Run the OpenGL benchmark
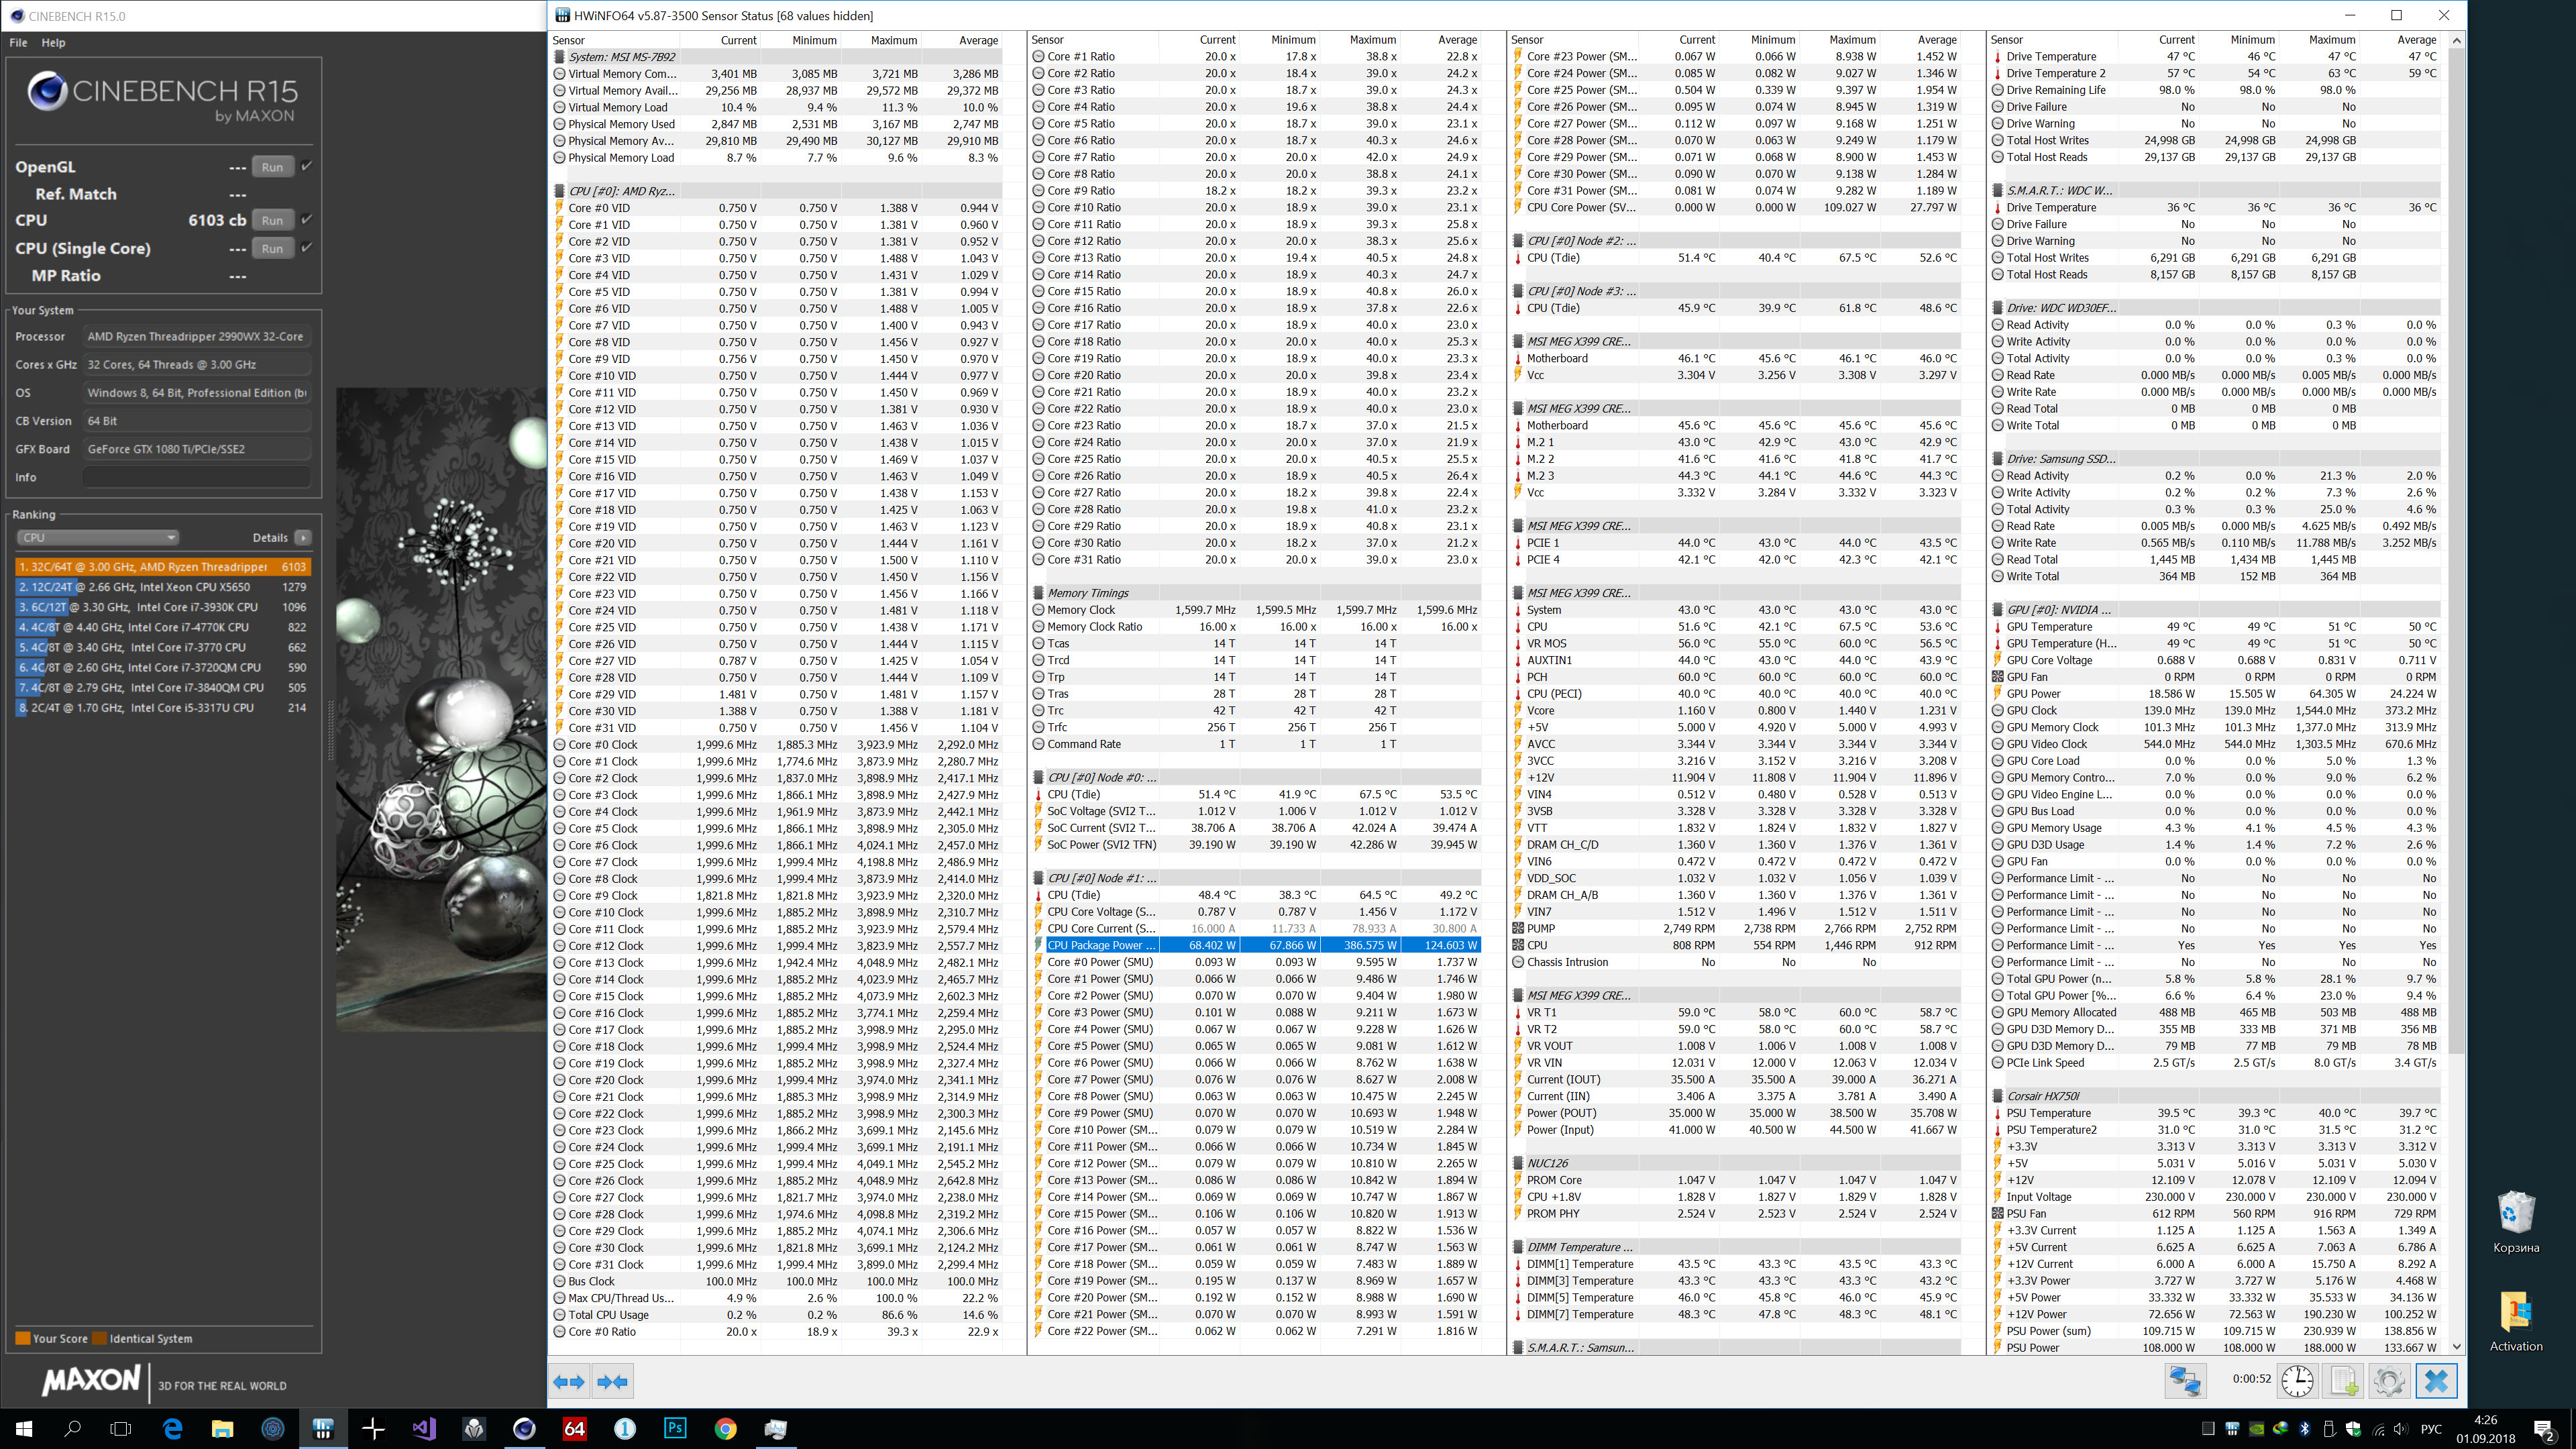 (x=272, y=167)
